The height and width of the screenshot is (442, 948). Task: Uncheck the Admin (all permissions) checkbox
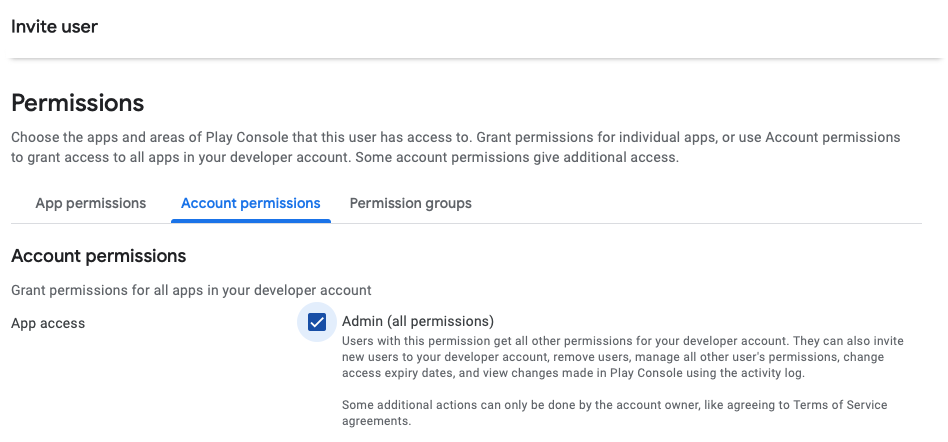317,322
